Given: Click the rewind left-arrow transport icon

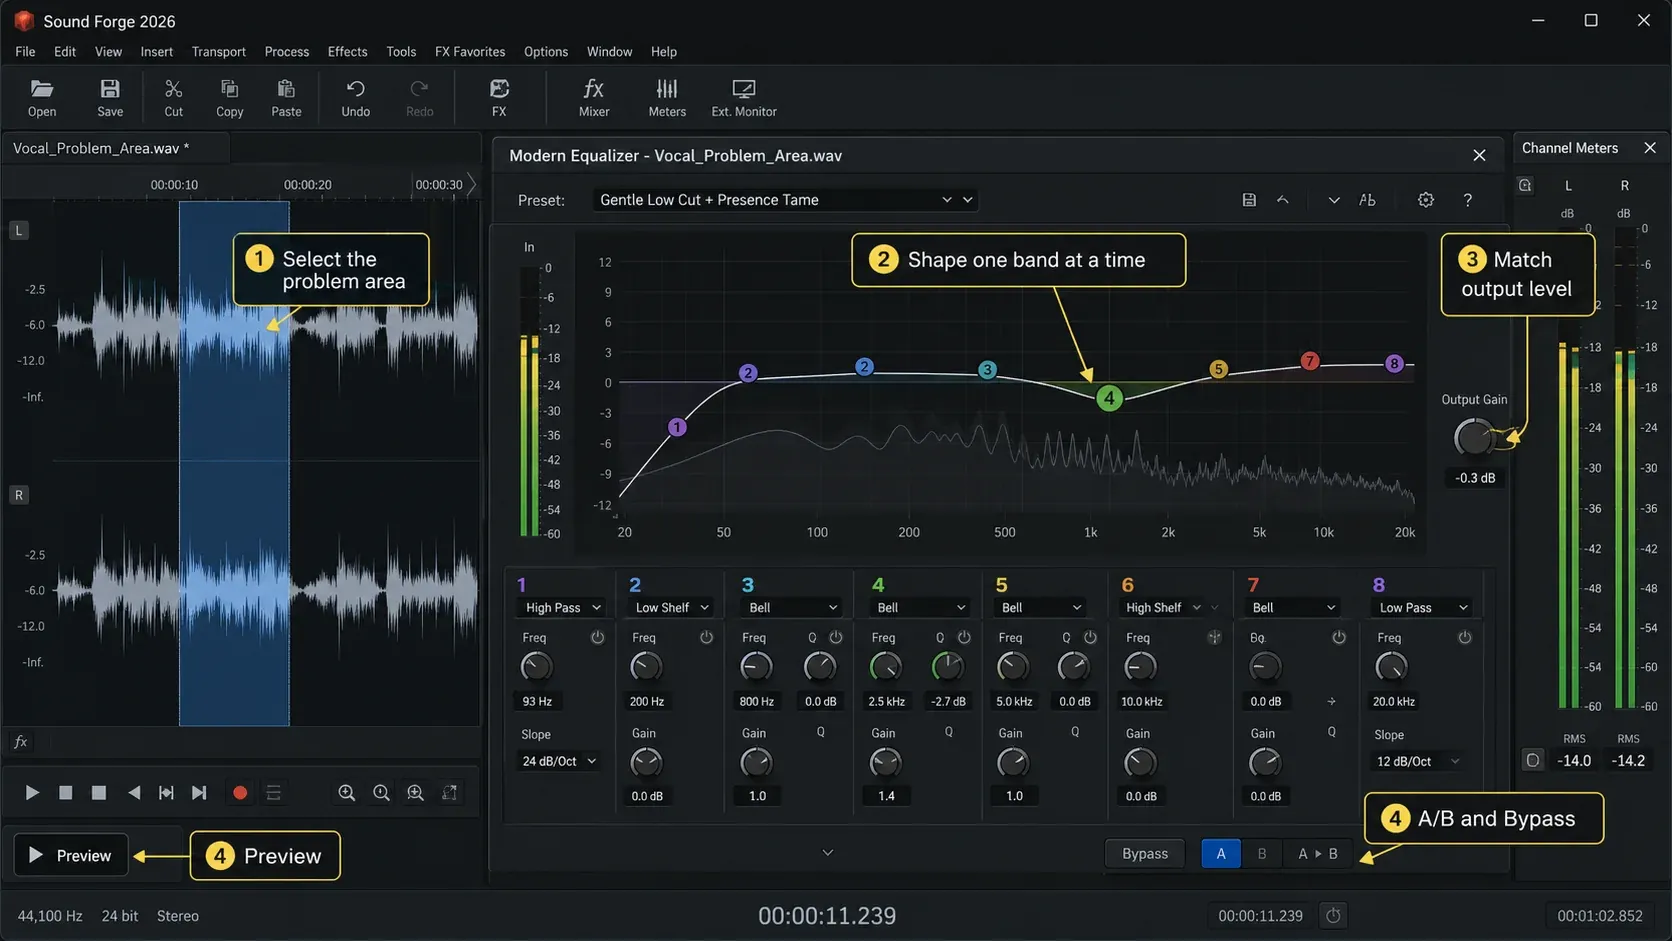Looking at the screenshot, I should tap(134, 793).
